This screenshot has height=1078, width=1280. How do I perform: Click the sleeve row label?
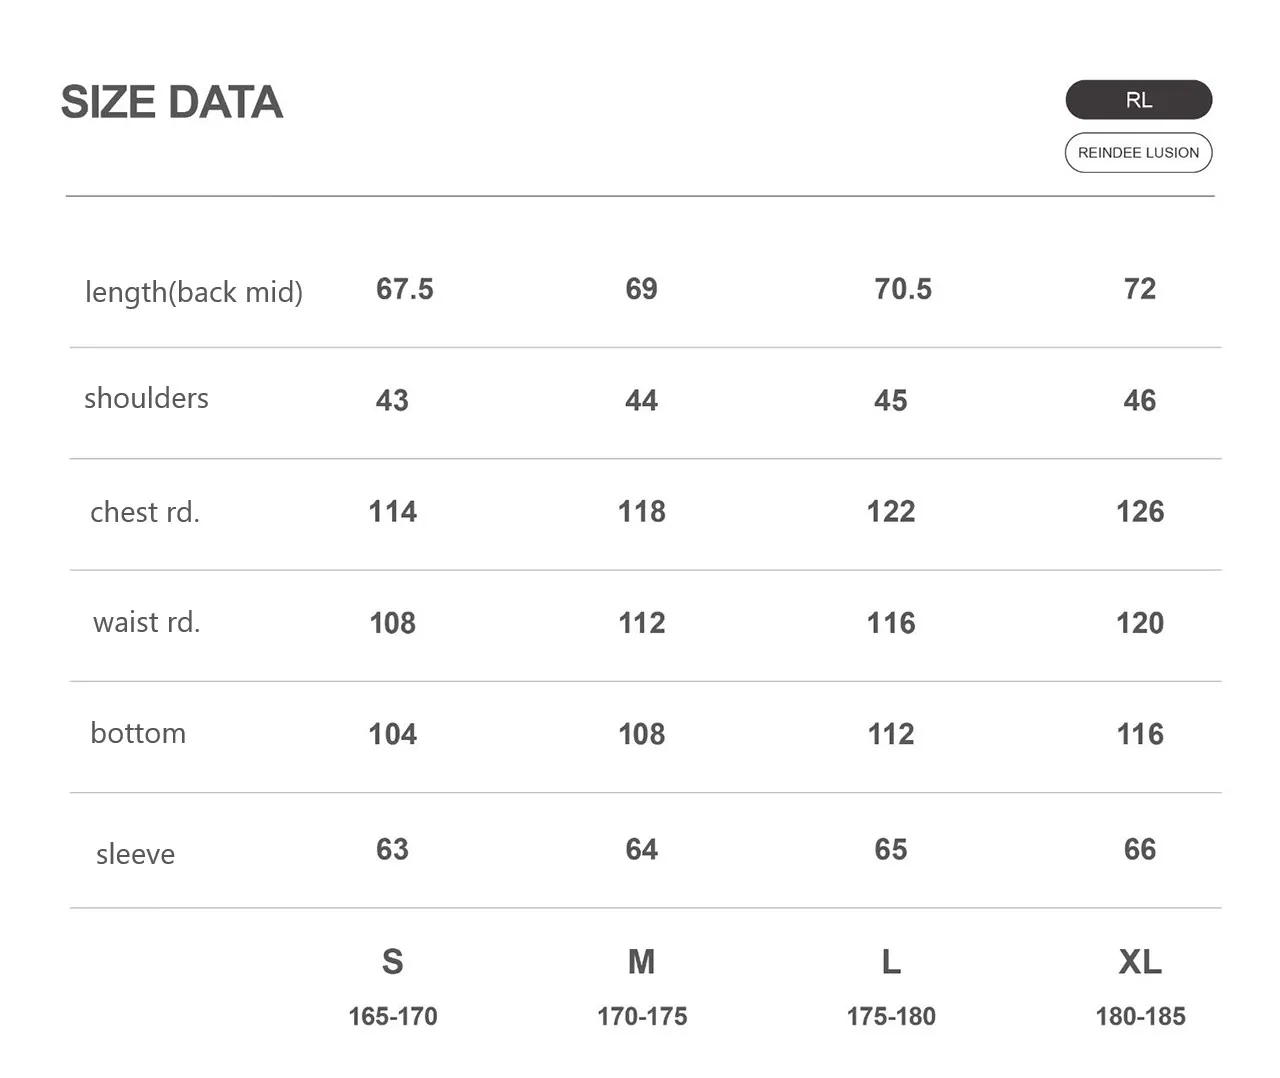135,854
